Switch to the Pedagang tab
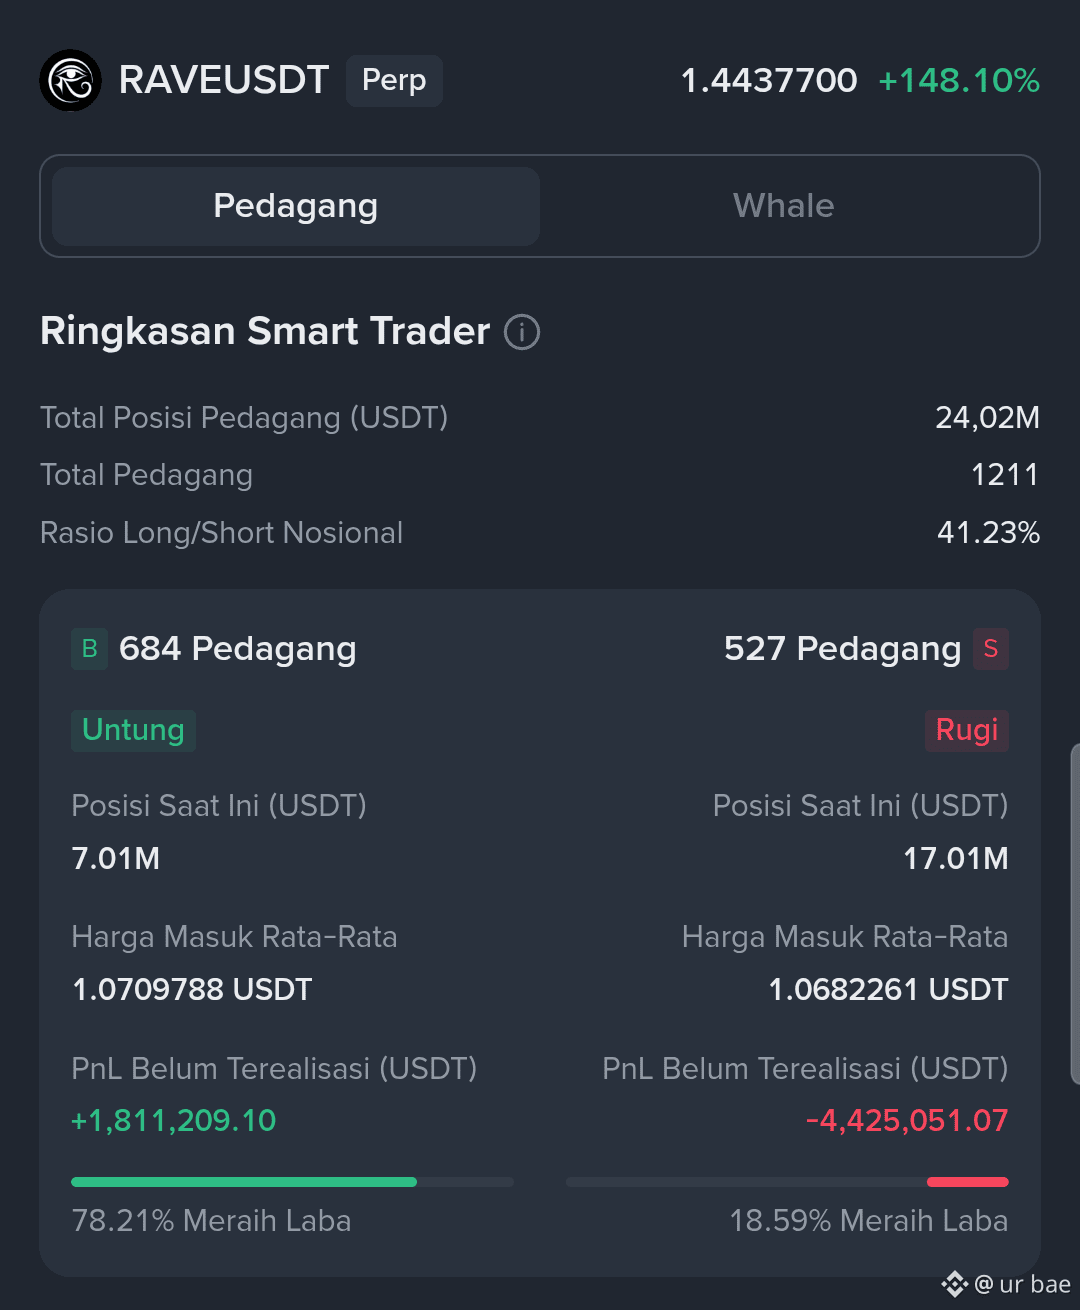The width and height of the screenshot is (1080, 1310). coord(296,206)
